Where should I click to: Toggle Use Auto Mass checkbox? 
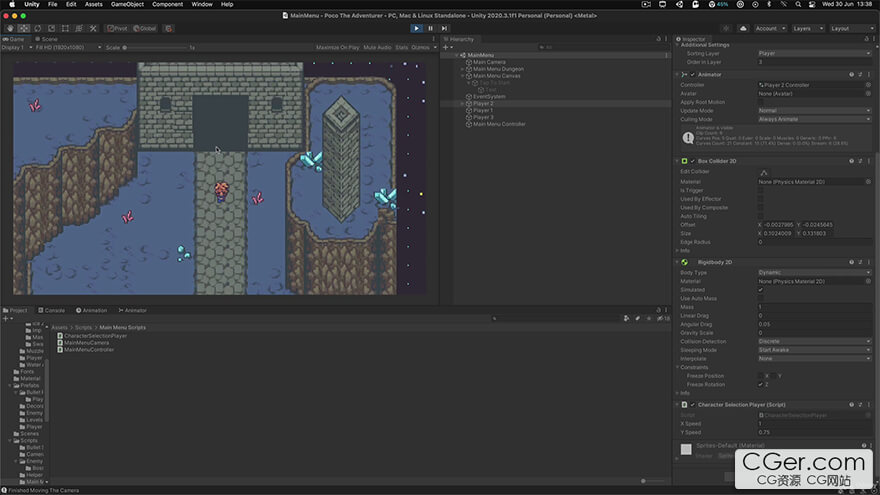(x=761, y=299)
